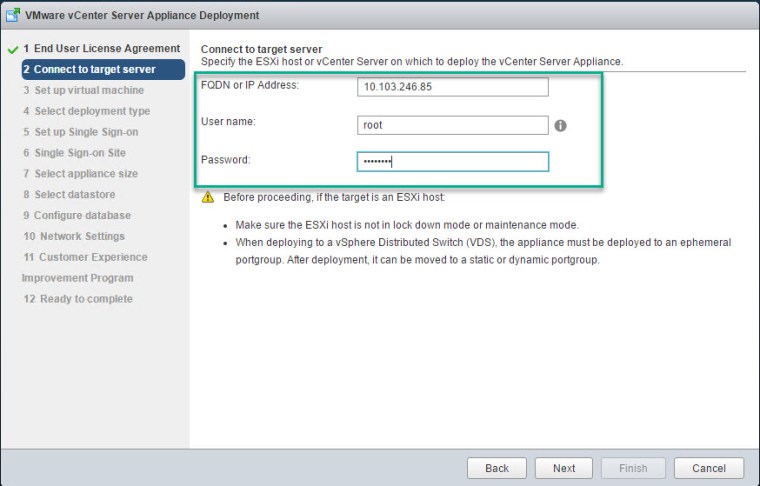The height and width of the screenshot is (486, 760).
Task: Click the green checkmark beside License Agreement step
Action: coord(13,49)
